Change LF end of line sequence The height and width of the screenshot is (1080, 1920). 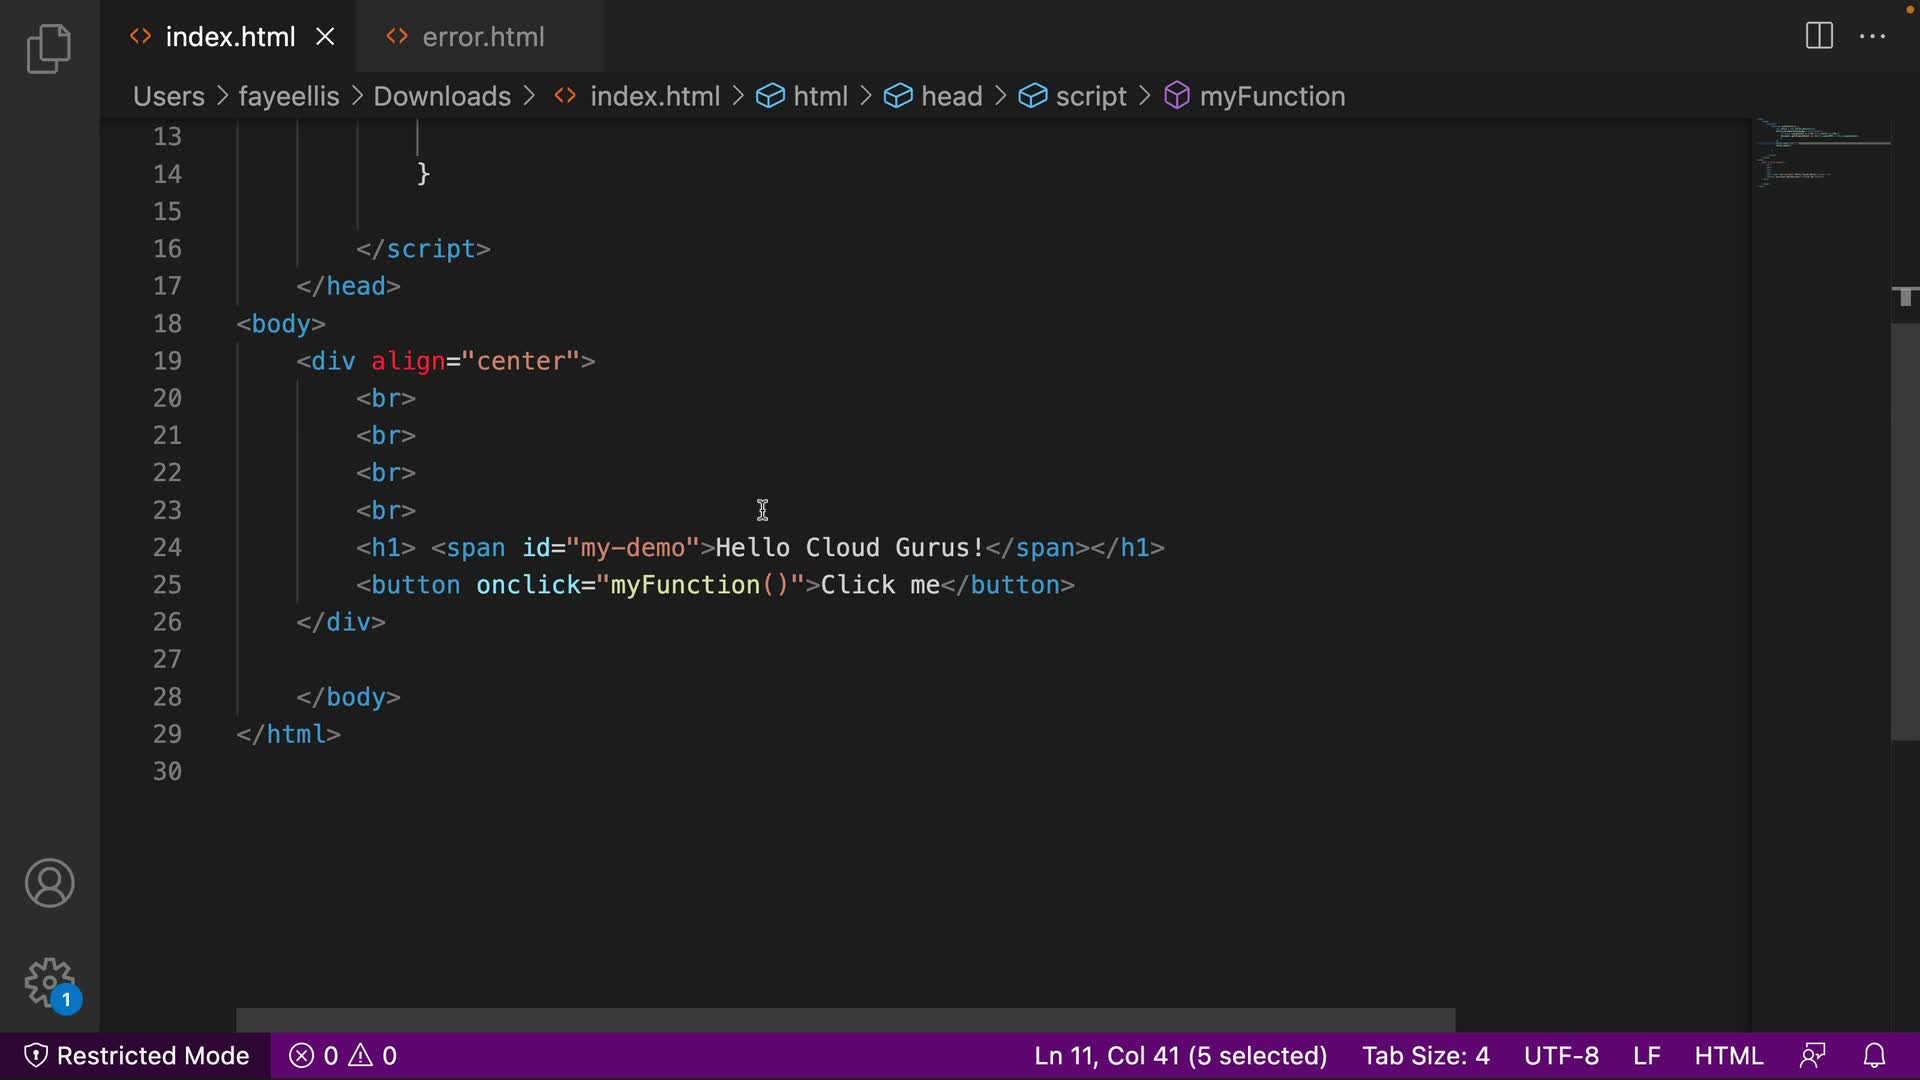(1646, 1056)
